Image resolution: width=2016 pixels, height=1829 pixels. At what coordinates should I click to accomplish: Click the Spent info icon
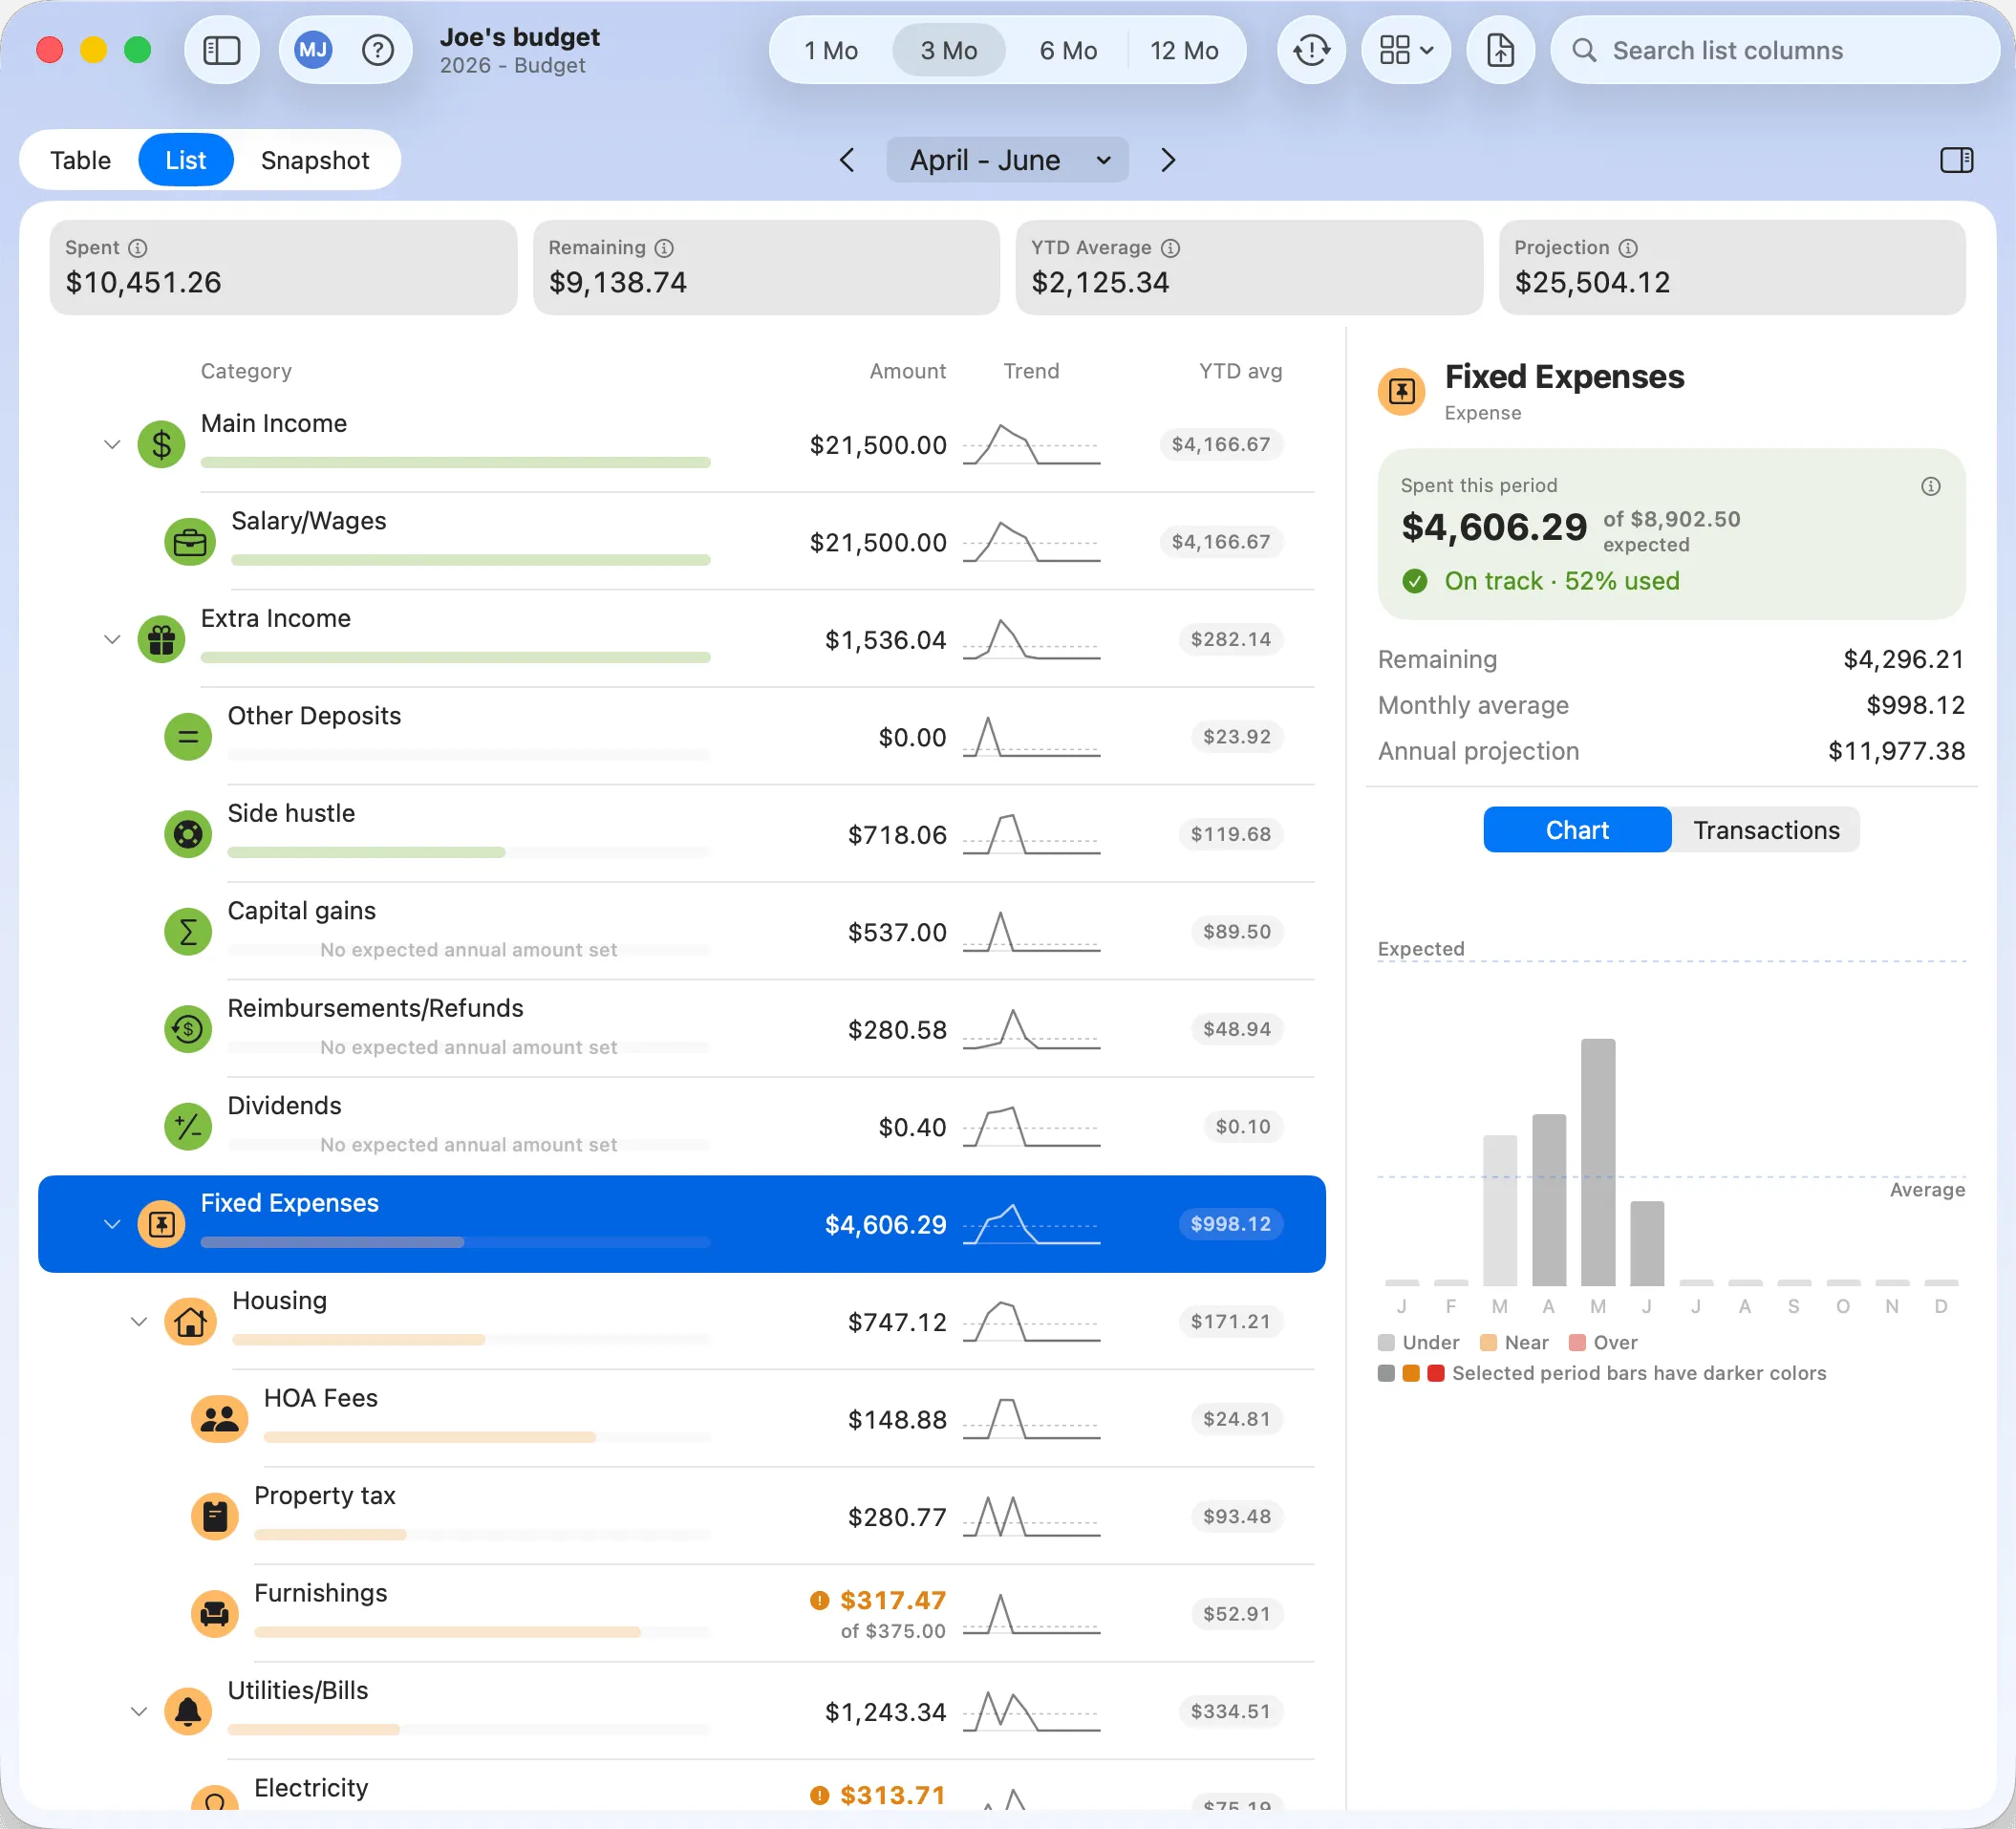tap(138, 248)
